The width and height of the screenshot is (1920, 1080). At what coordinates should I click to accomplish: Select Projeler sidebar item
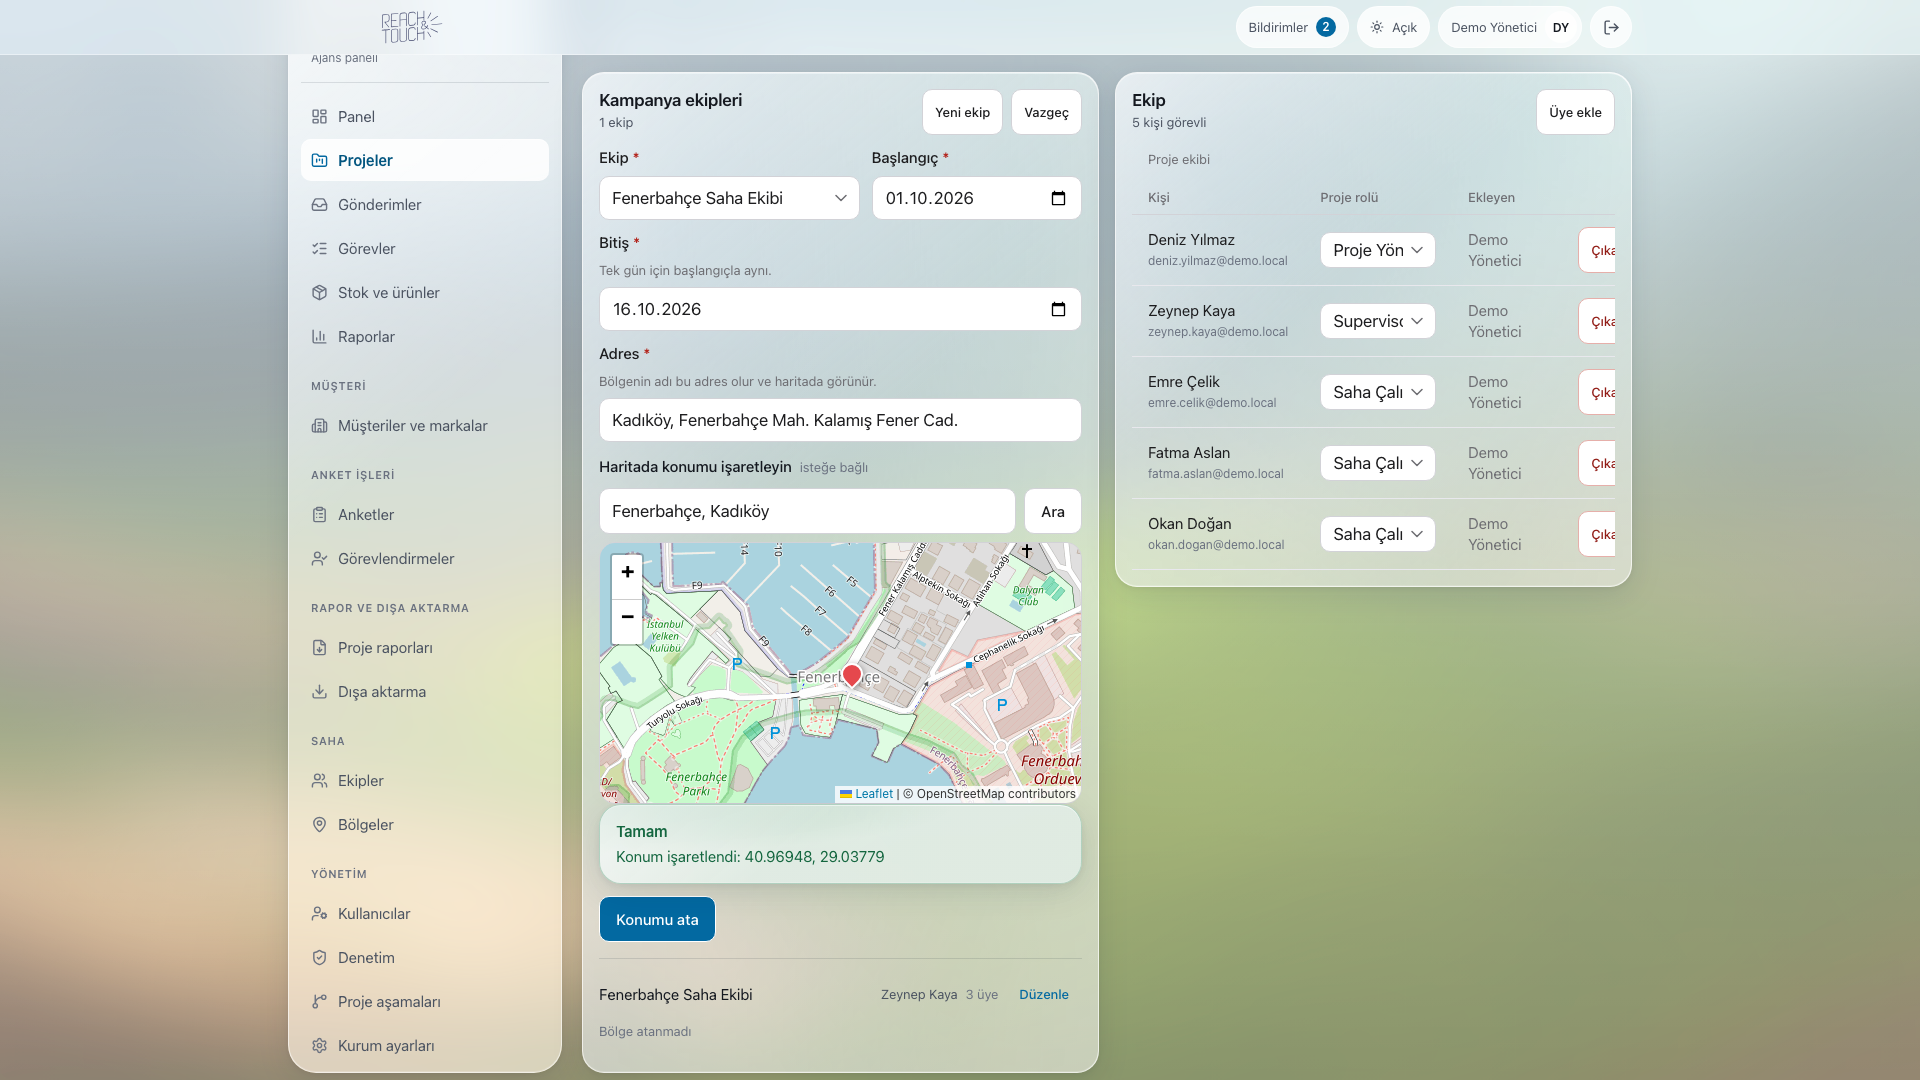425,160
